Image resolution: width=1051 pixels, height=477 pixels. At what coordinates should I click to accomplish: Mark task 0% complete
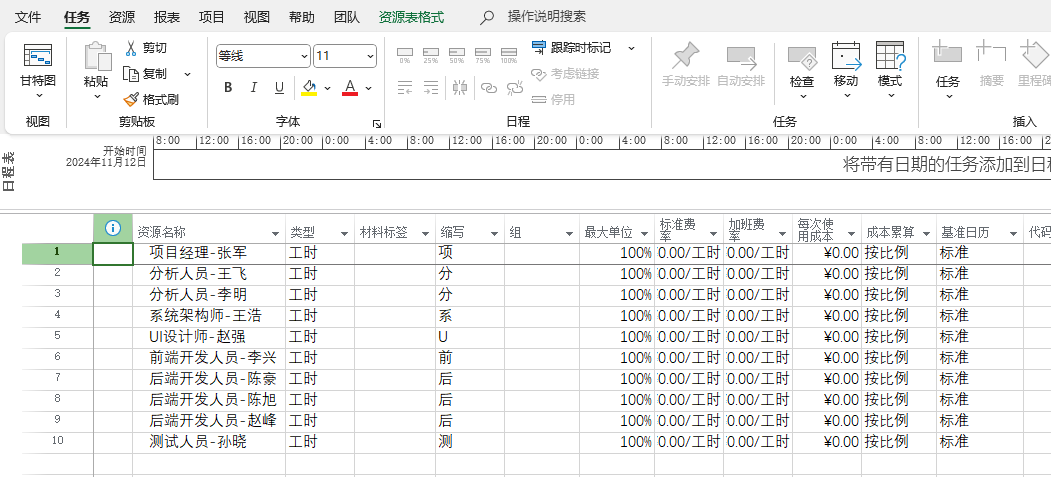[x=405, y=55]
